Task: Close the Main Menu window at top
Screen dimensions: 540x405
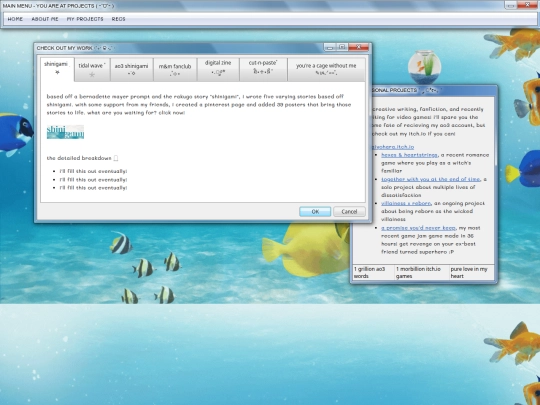Action: (528, 5)
